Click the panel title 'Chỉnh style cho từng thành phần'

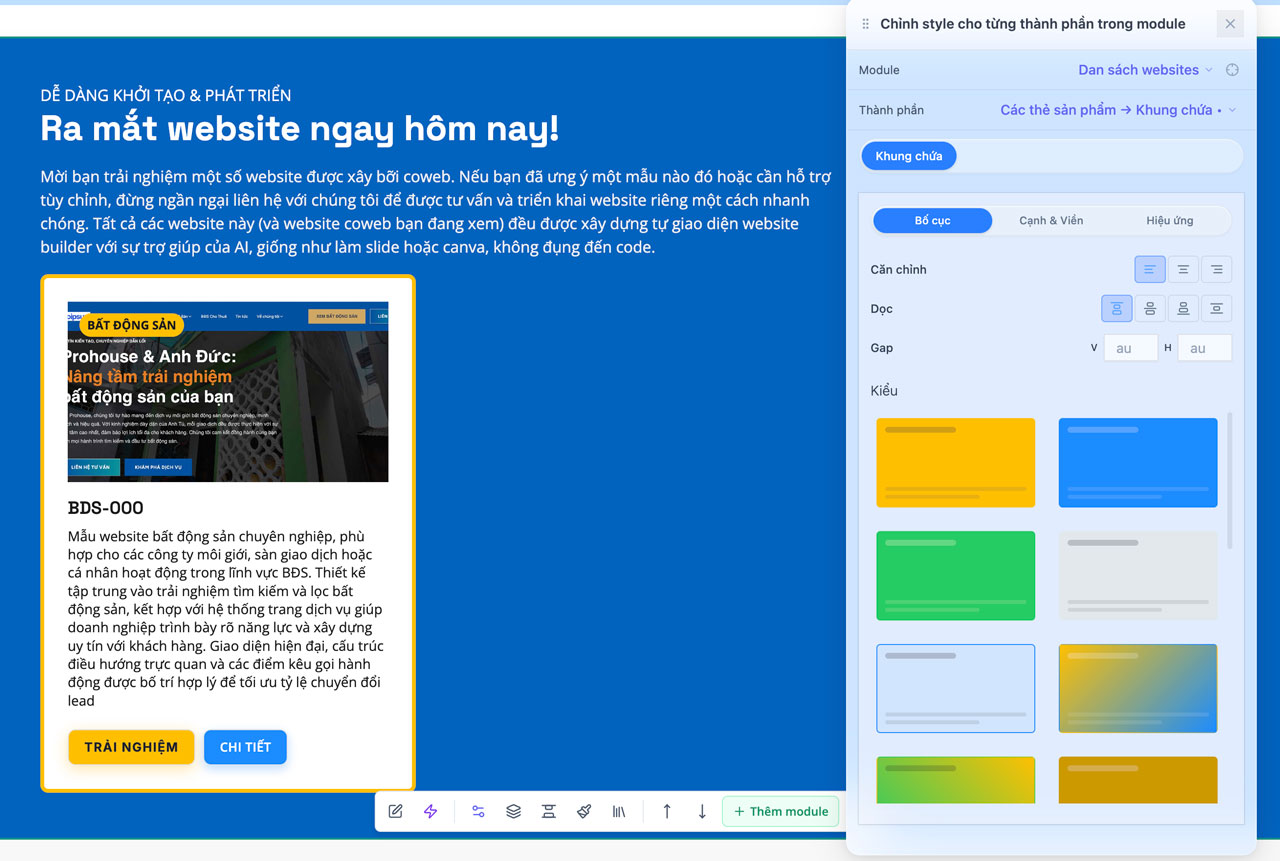(x=1033, y=24)
